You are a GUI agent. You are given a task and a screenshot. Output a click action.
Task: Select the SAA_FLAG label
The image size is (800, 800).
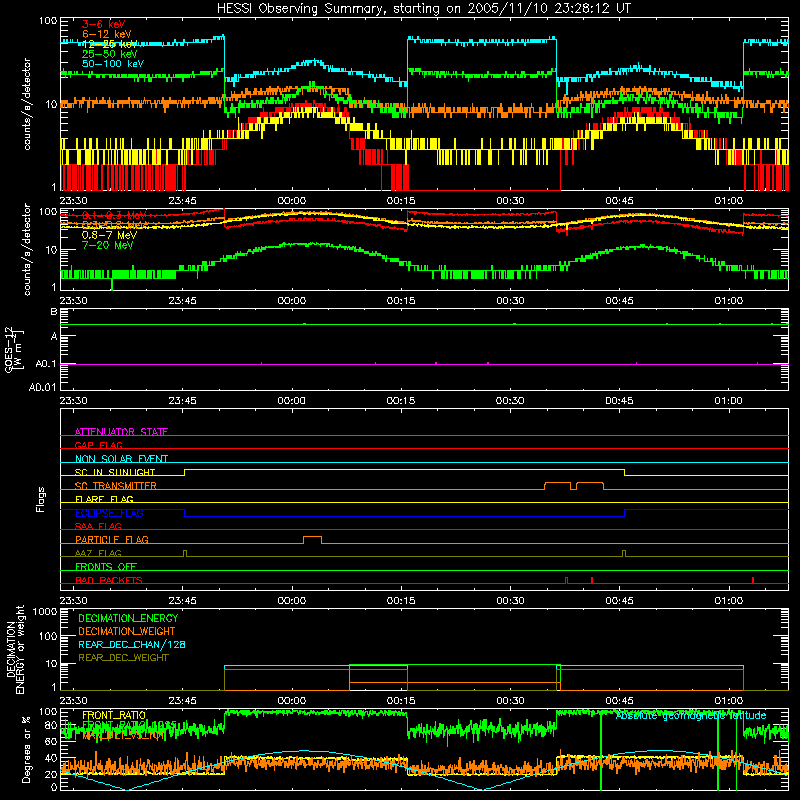point(98,526)
